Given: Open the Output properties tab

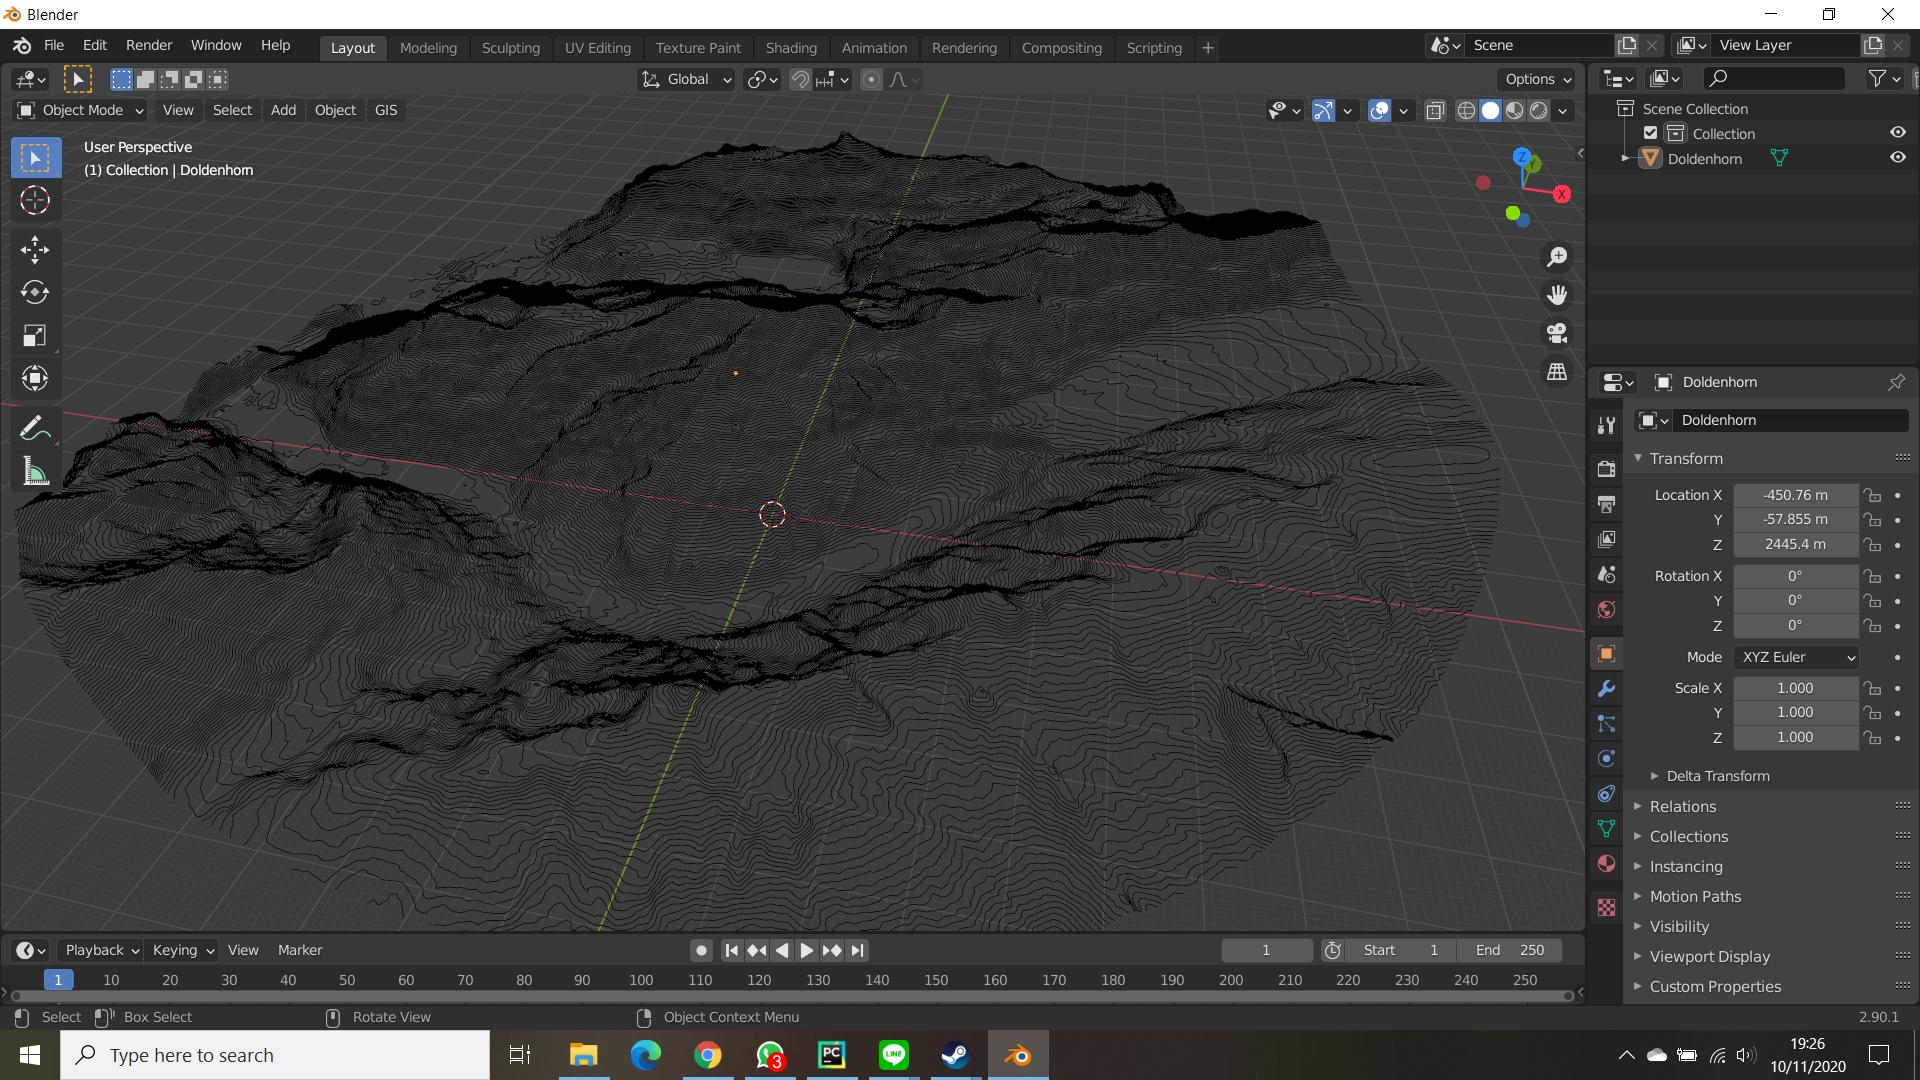Looking at the screenshot, I should pyautogui.click(x=1606, y=504).
